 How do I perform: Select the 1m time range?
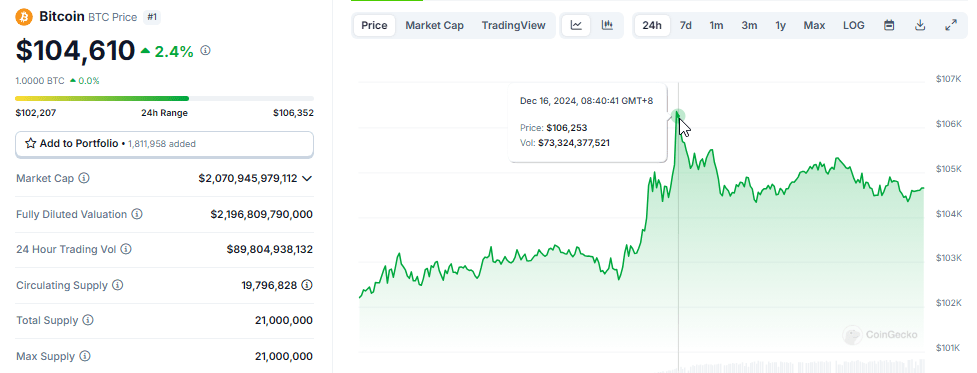(717, 26)
